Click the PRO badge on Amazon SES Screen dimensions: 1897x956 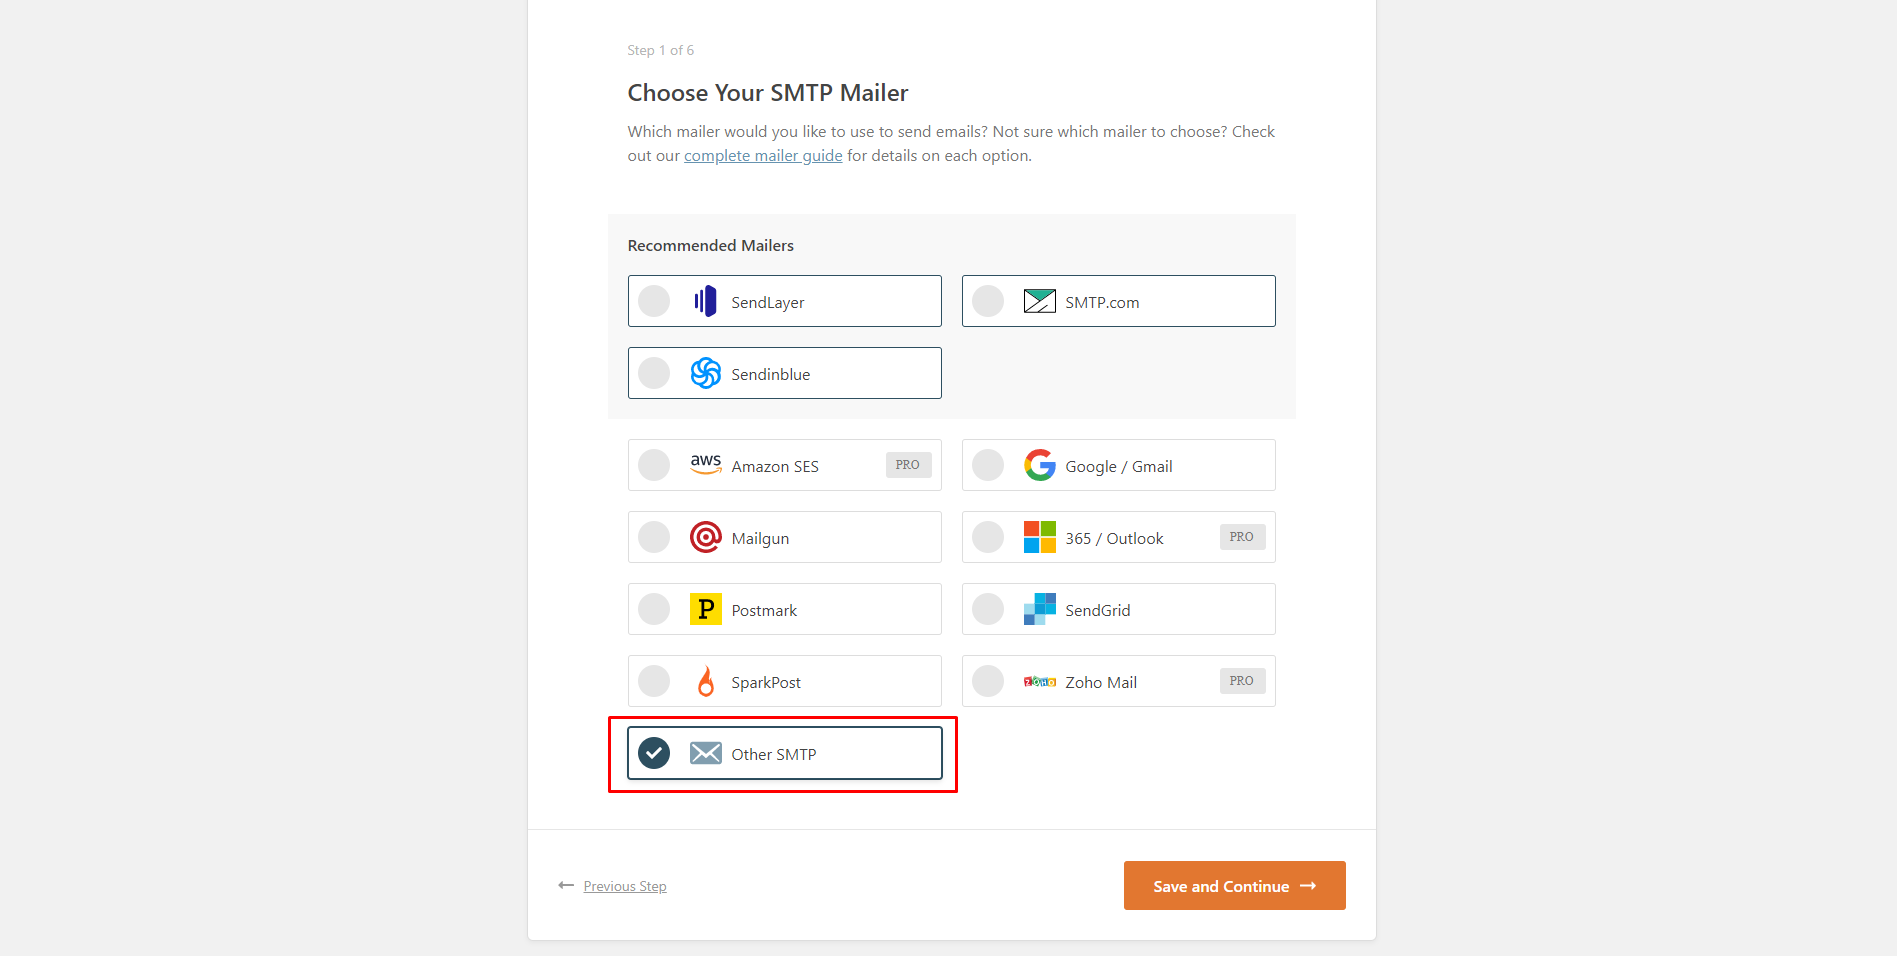pyautogui.click(x=908, y=465)
